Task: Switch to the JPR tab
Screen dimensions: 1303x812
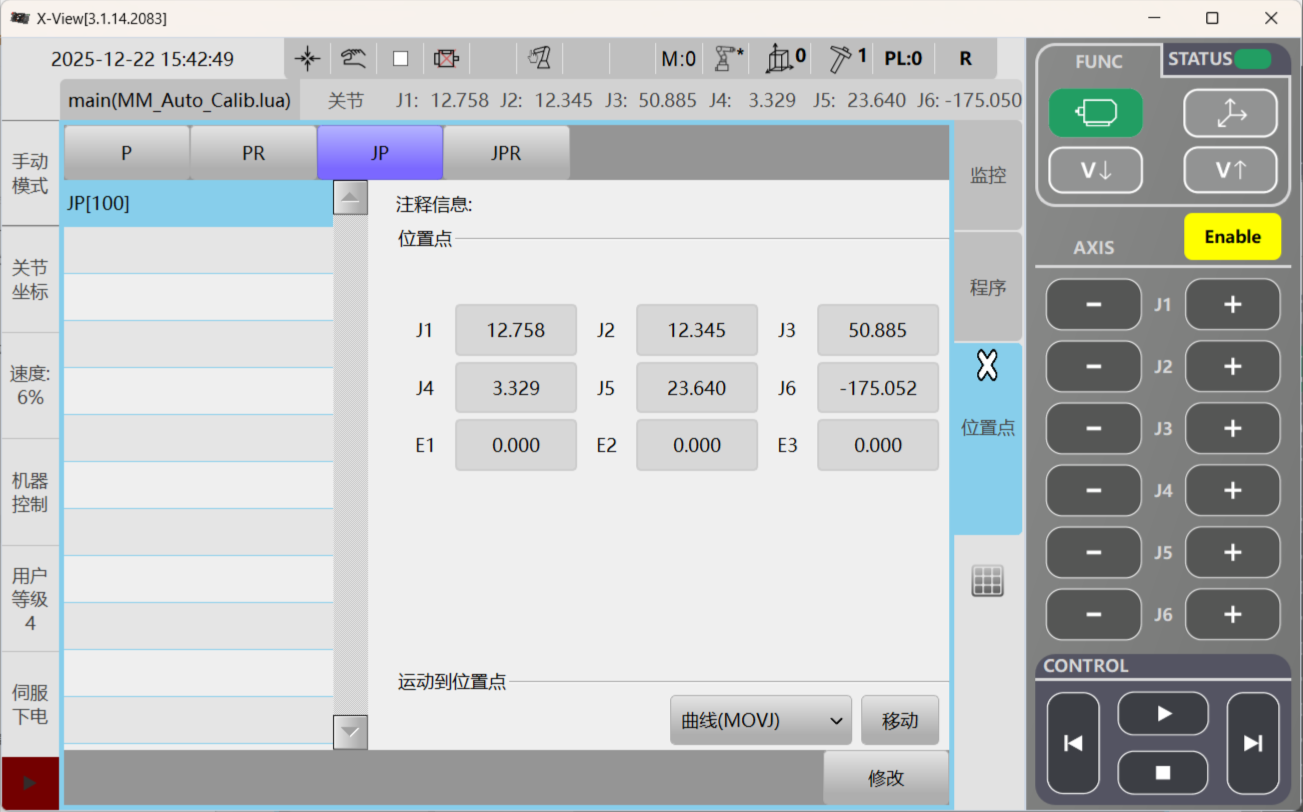Action: coord(506,153)
